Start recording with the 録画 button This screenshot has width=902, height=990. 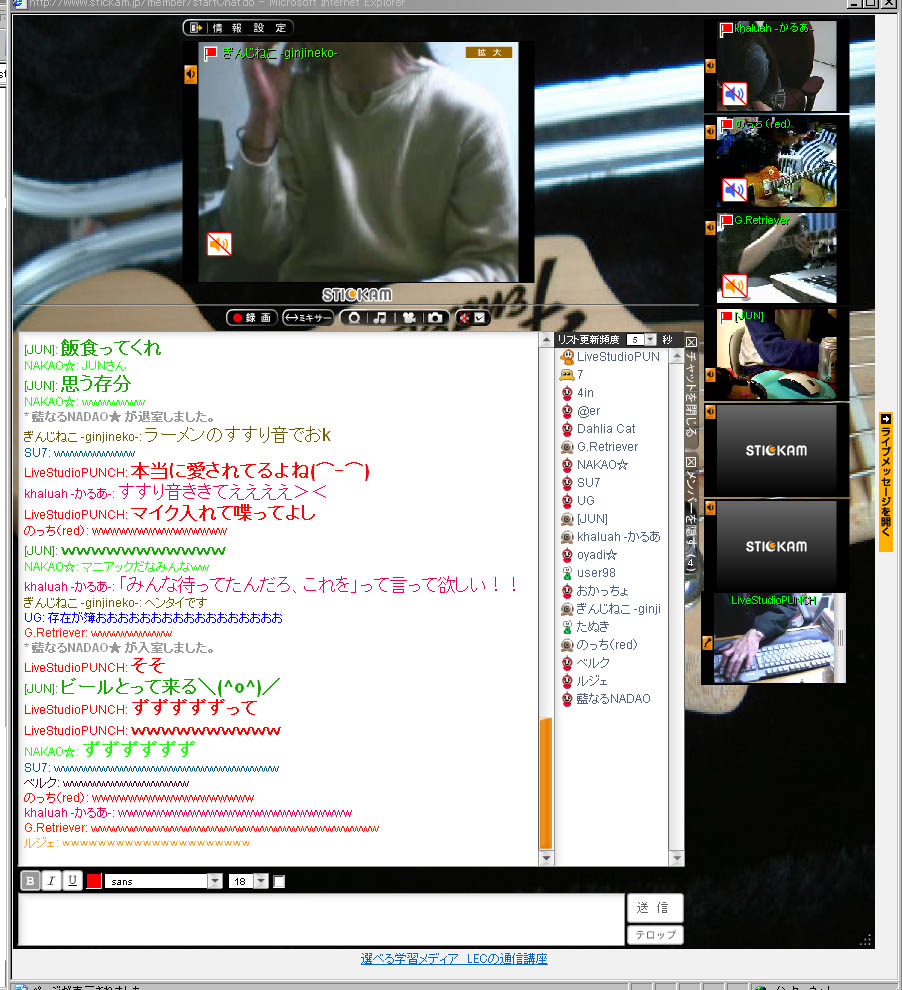(x=252, y=318)
